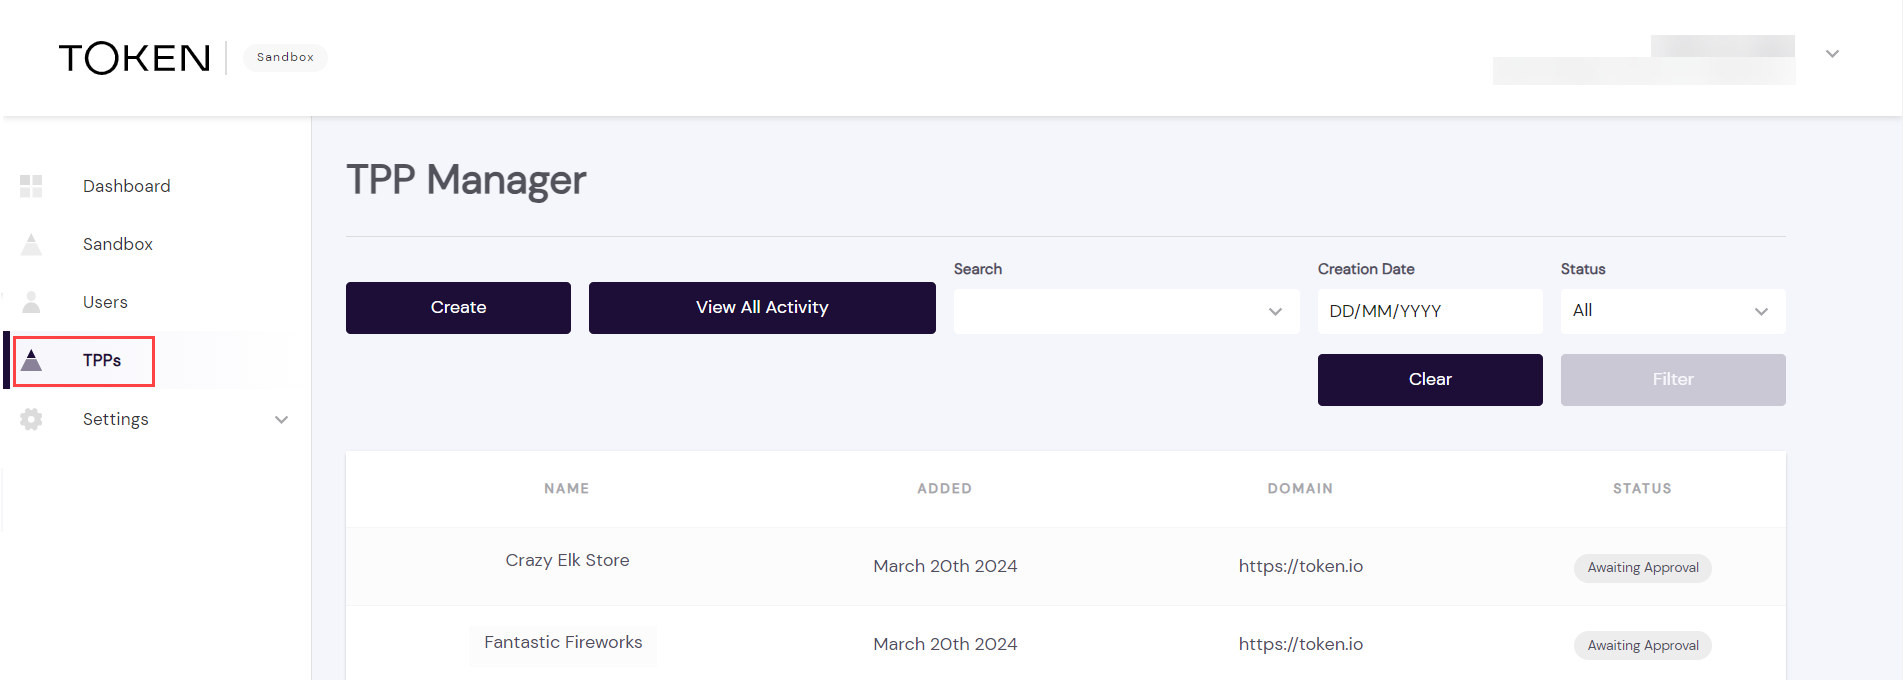Focus the Creation Date input field
1903x680 pixels.
1429,311
